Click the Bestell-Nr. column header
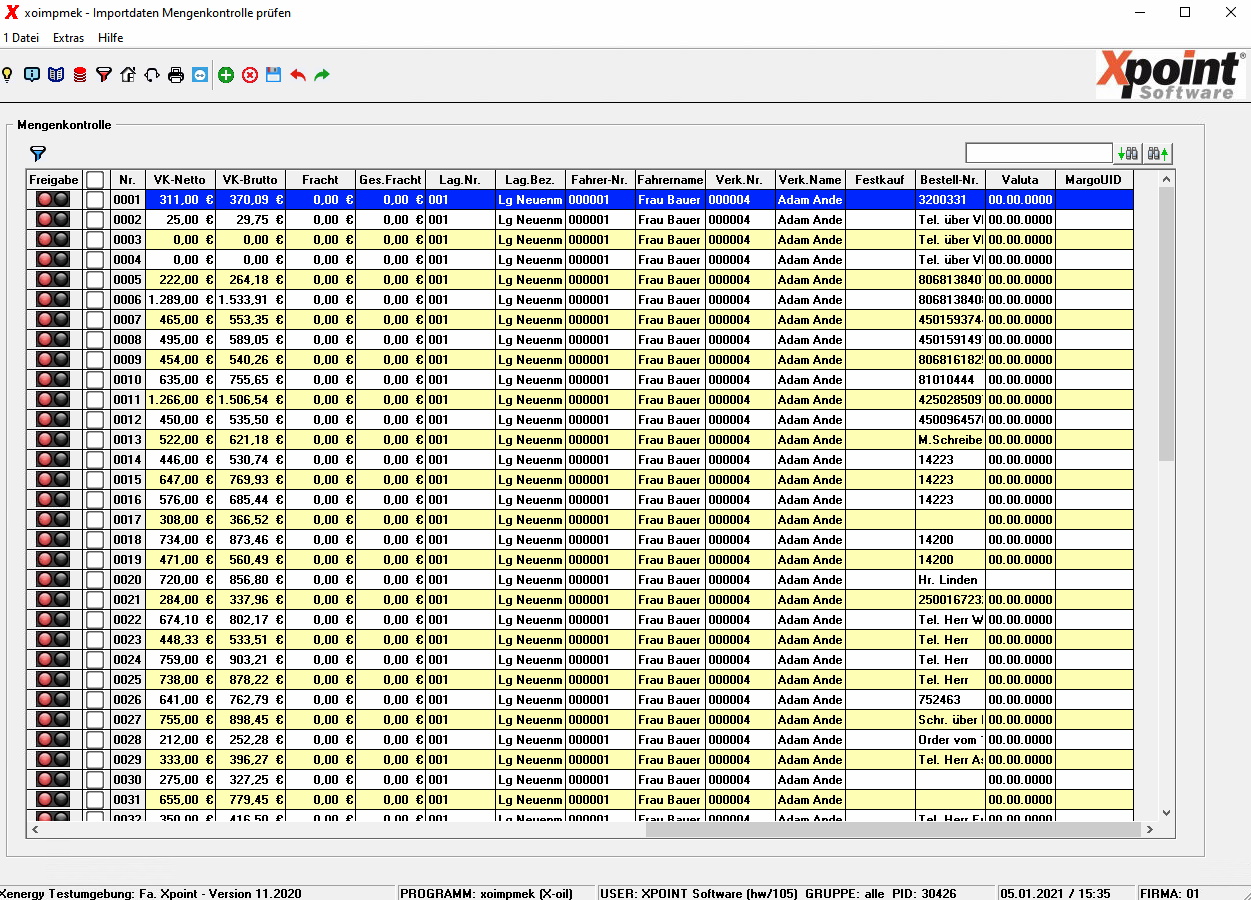The height and width of the screenshot is (900, 1251). coord(950,180)
